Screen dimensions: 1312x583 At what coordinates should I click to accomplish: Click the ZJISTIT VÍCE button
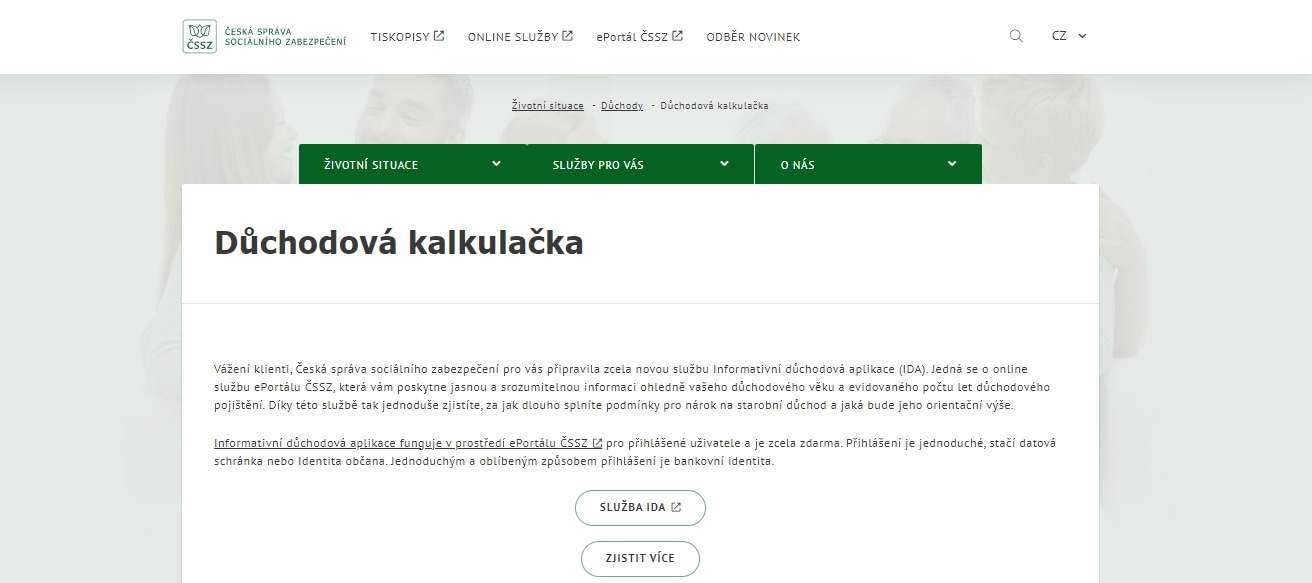click(x=640, y=558)
